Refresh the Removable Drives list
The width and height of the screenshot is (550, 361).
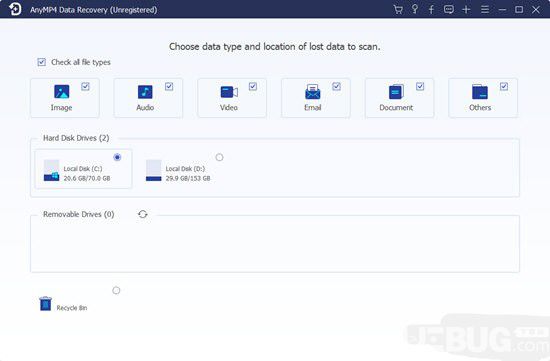pos(143,214)
